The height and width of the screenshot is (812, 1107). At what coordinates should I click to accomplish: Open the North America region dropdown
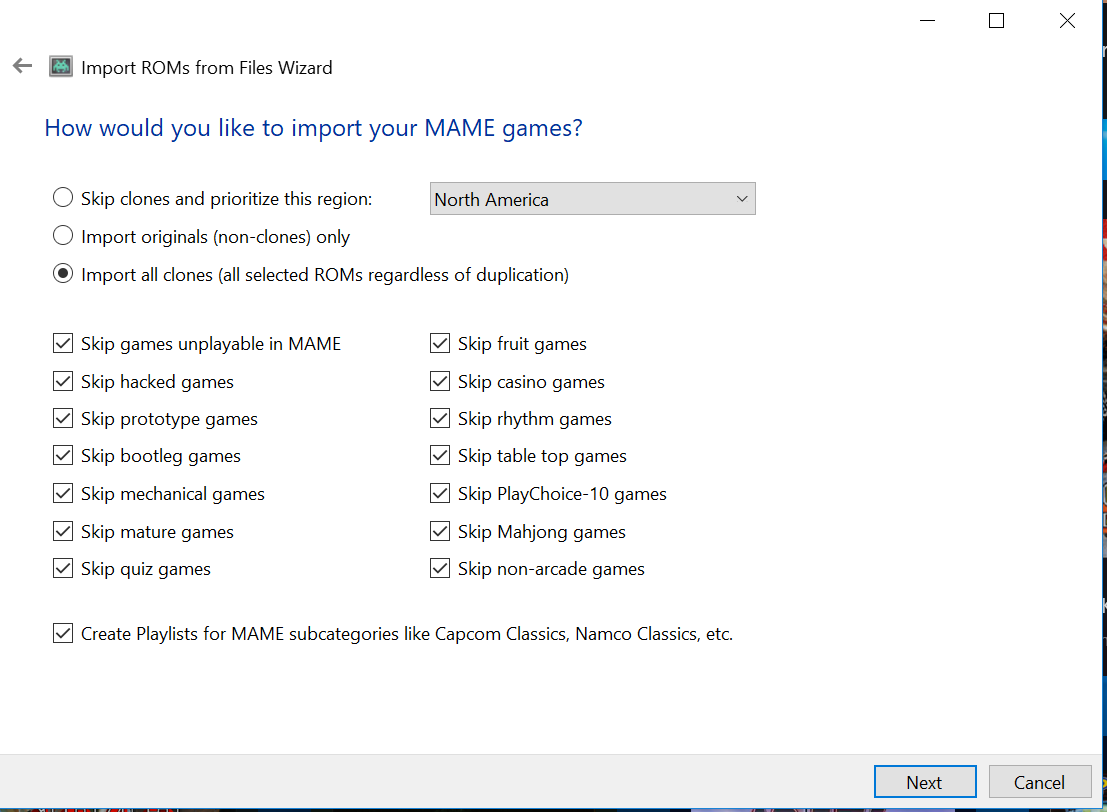[592, 199]
